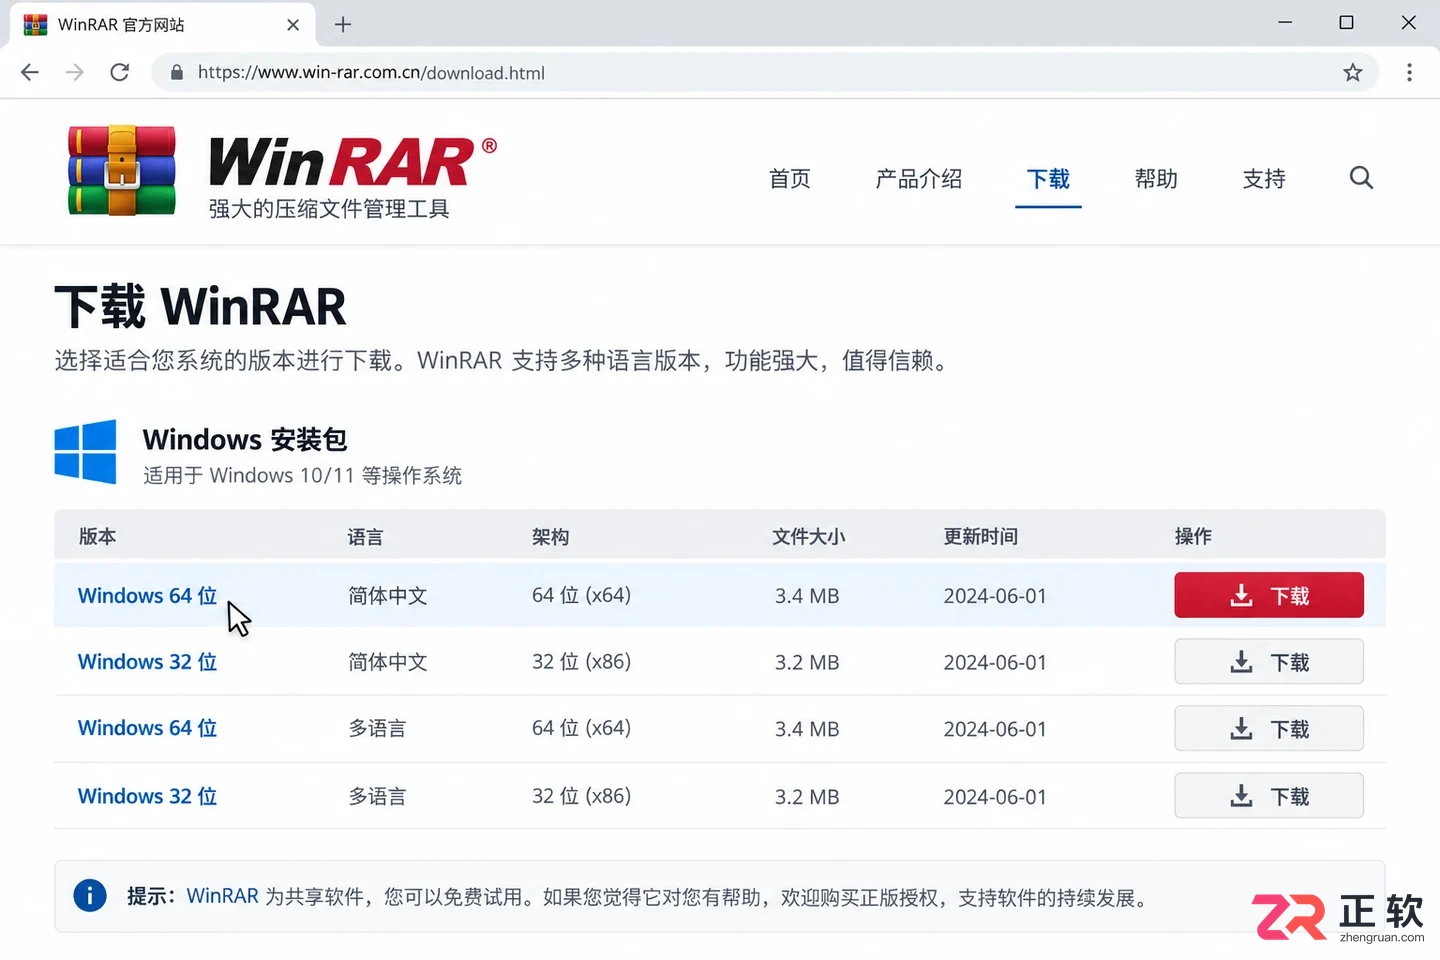
Task: Close the WinRAR 官方网站 tab
Action: (293, 25)
